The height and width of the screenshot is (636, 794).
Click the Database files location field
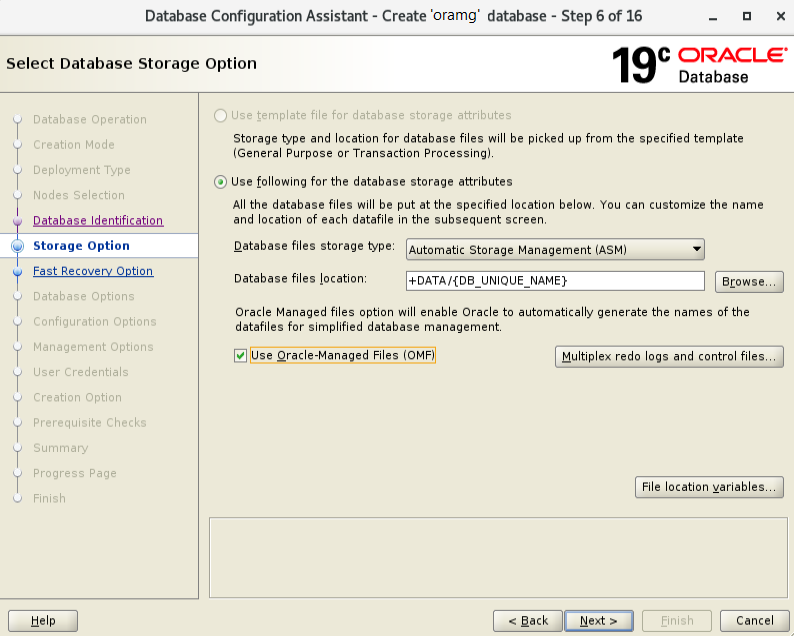click(x=555, y=281)
